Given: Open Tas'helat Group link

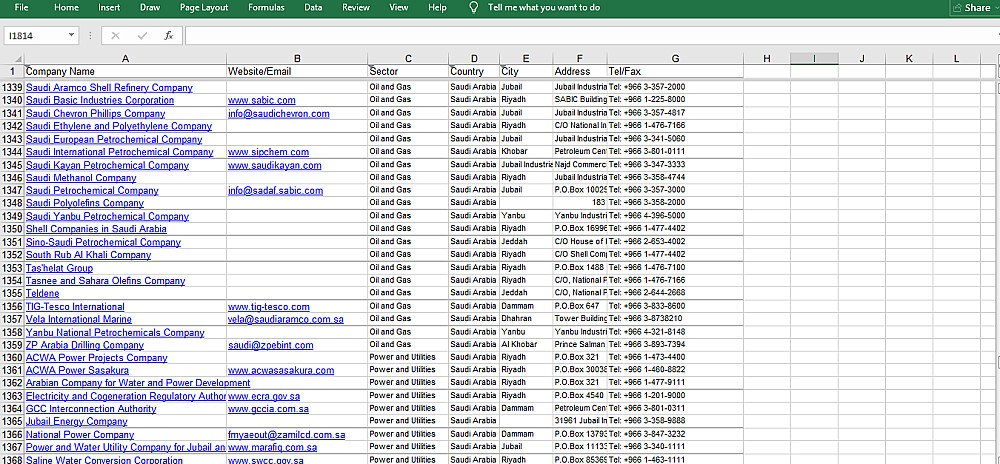Looking at the screenshot, I should (x=59, y=268).
